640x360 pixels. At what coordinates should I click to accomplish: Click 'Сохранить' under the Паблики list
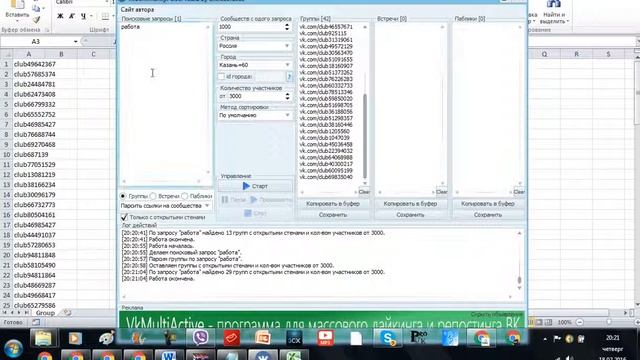[x=488, y=215]
